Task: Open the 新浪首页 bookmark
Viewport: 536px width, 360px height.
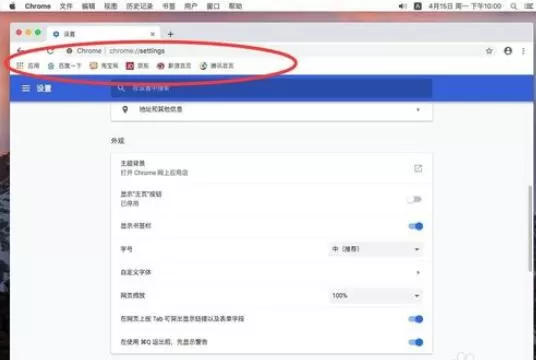Action: click(x=174, y=66)
